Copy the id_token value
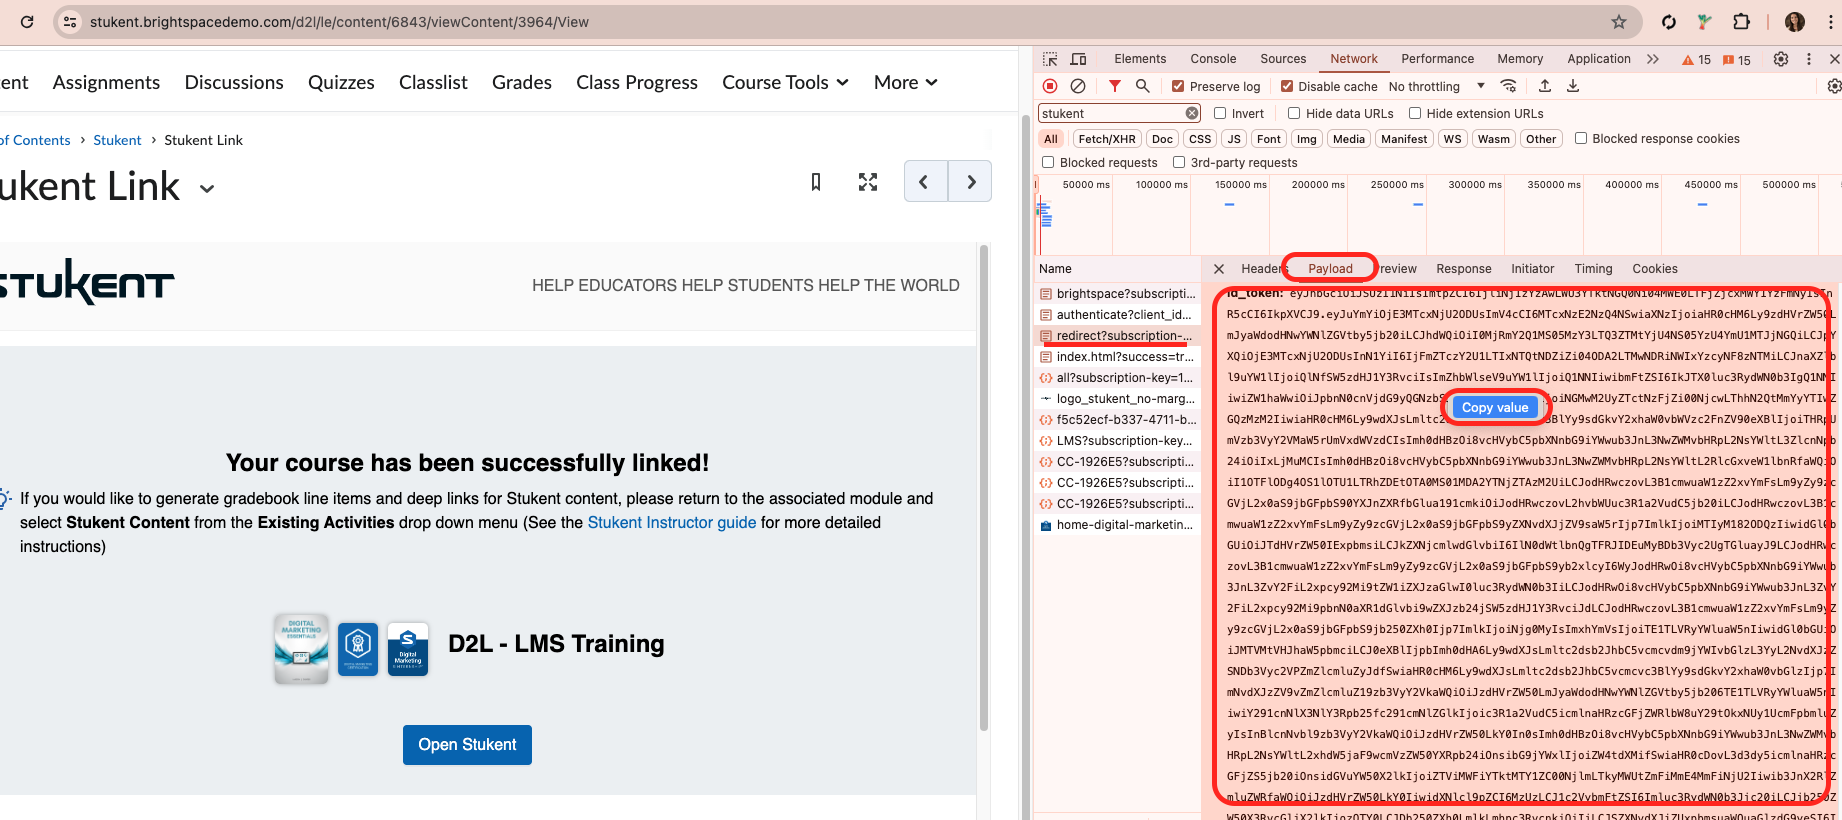The height and width of the screenshot is (820, 1842). (x=1495, y=407)
